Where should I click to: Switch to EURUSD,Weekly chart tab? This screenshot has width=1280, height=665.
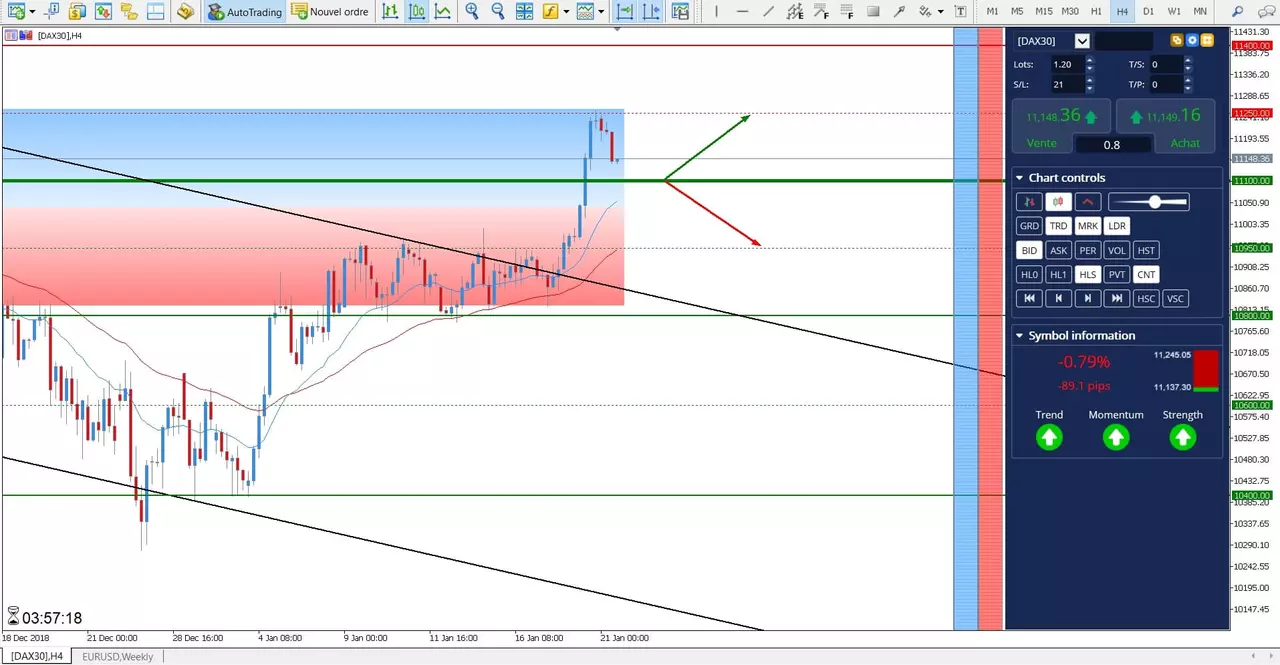coord(118,656)
